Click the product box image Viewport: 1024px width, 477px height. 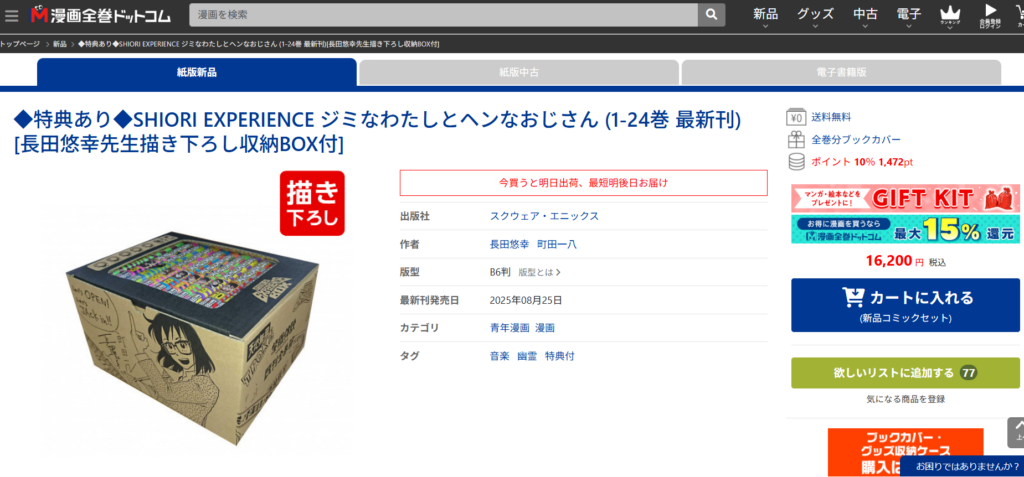(x=191, y=337)
